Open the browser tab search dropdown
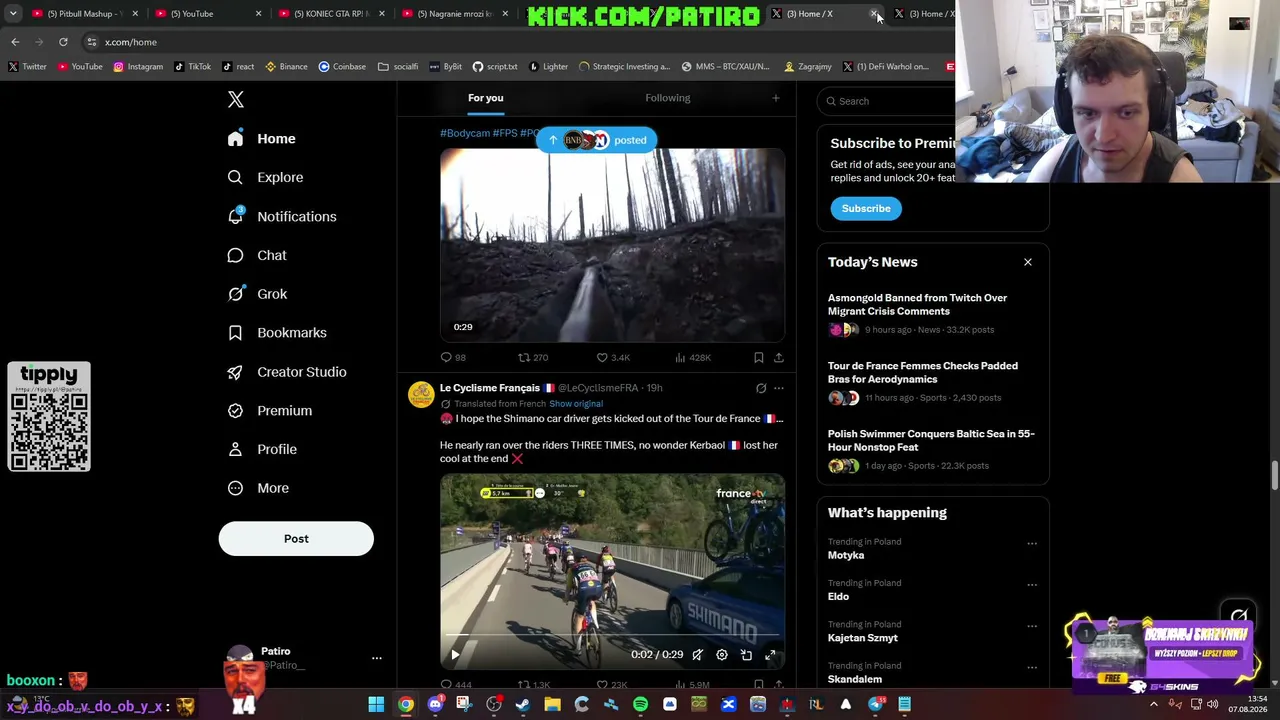Viewport: 1280px width, 720px height. point(13,14)
